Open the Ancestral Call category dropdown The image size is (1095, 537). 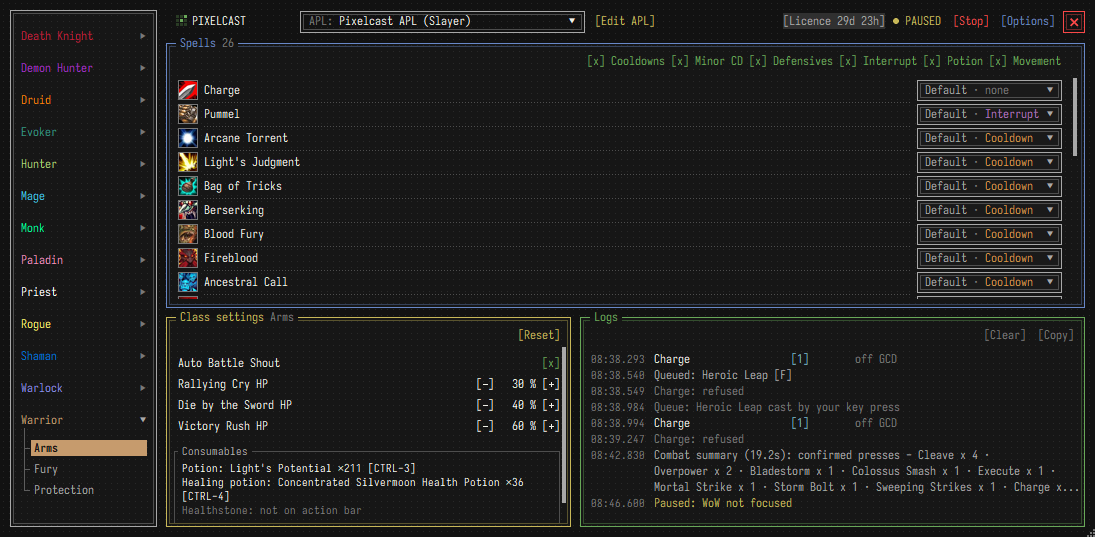point(990,282)
